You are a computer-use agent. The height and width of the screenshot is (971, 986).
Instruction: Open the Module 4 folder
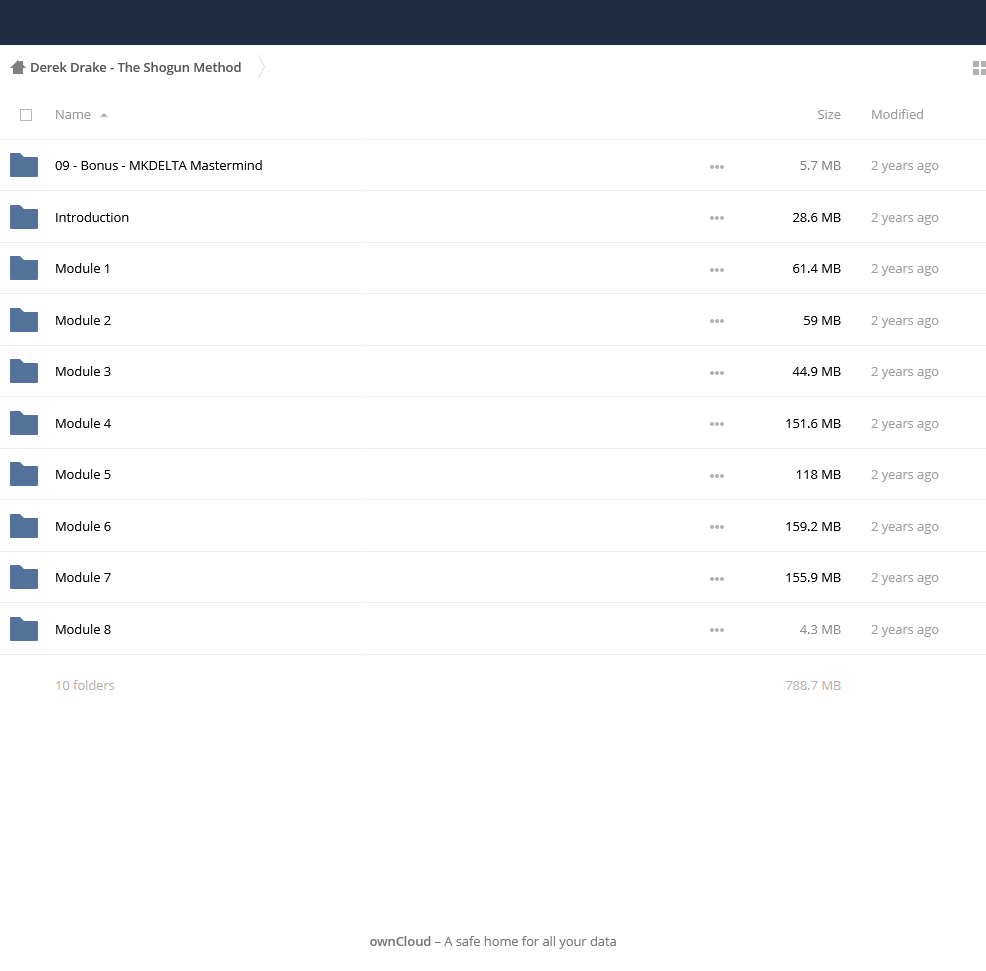83,423
